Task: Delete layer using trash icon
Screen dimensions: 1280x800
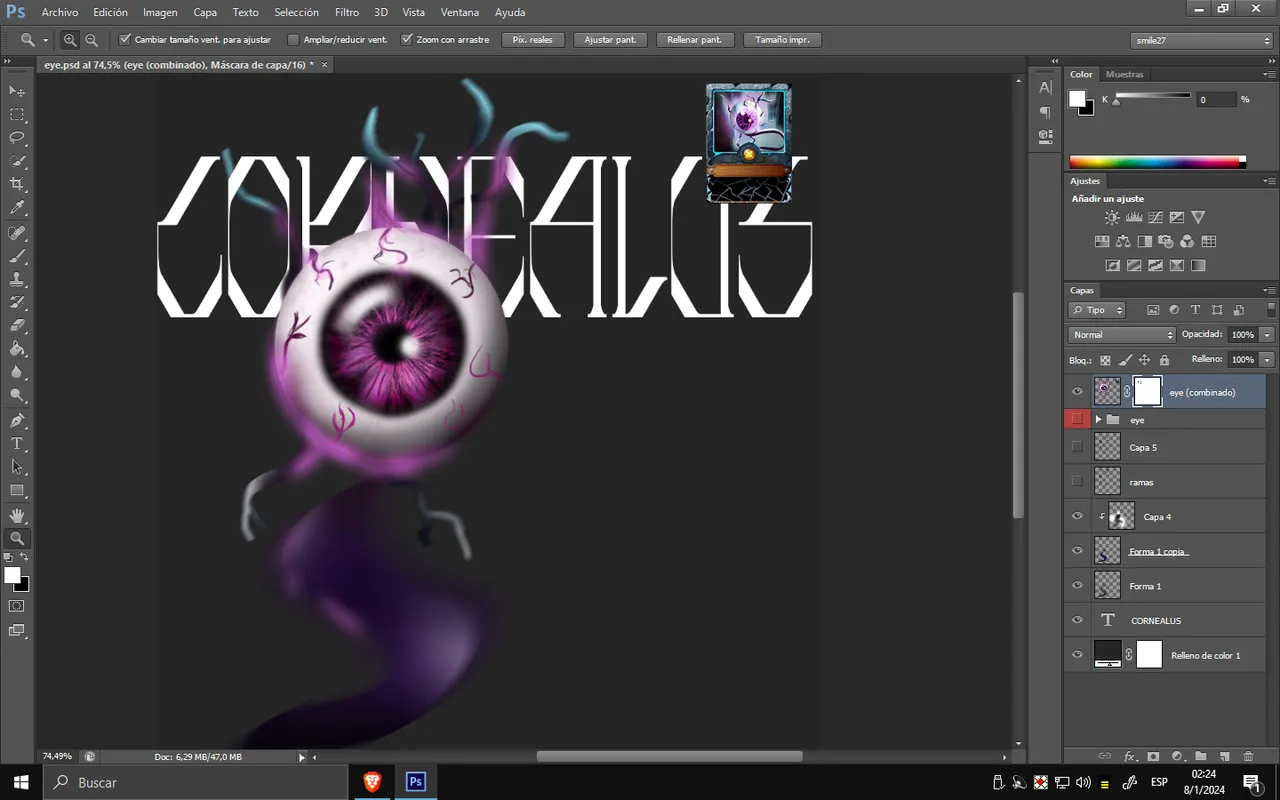Action: pyautogui.click(x=1249, y=757)
